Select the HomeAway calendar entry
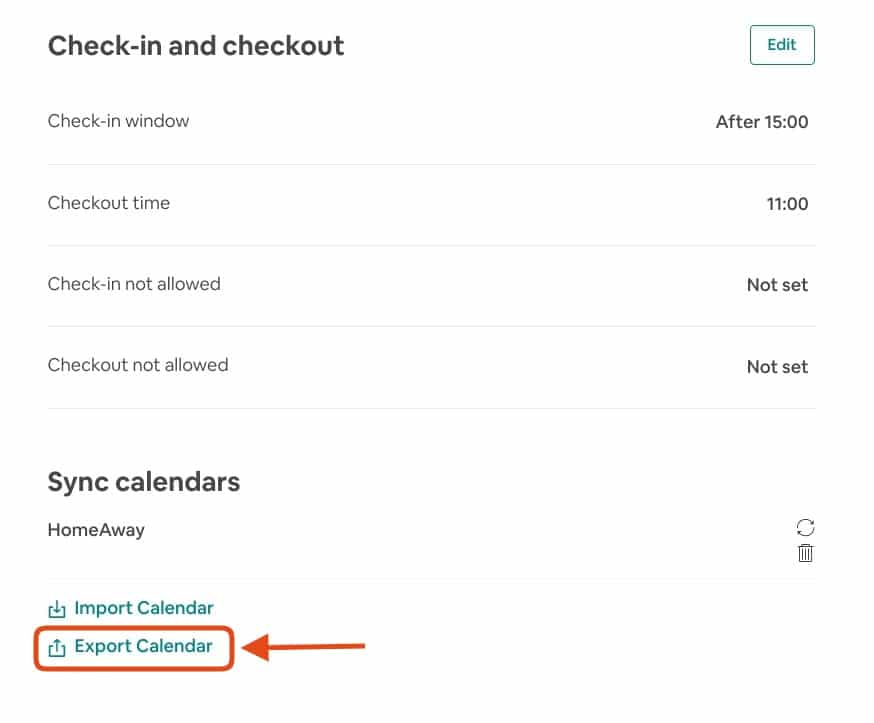The width and height of the screenshot is (874, 723). (x=96, y=529)
